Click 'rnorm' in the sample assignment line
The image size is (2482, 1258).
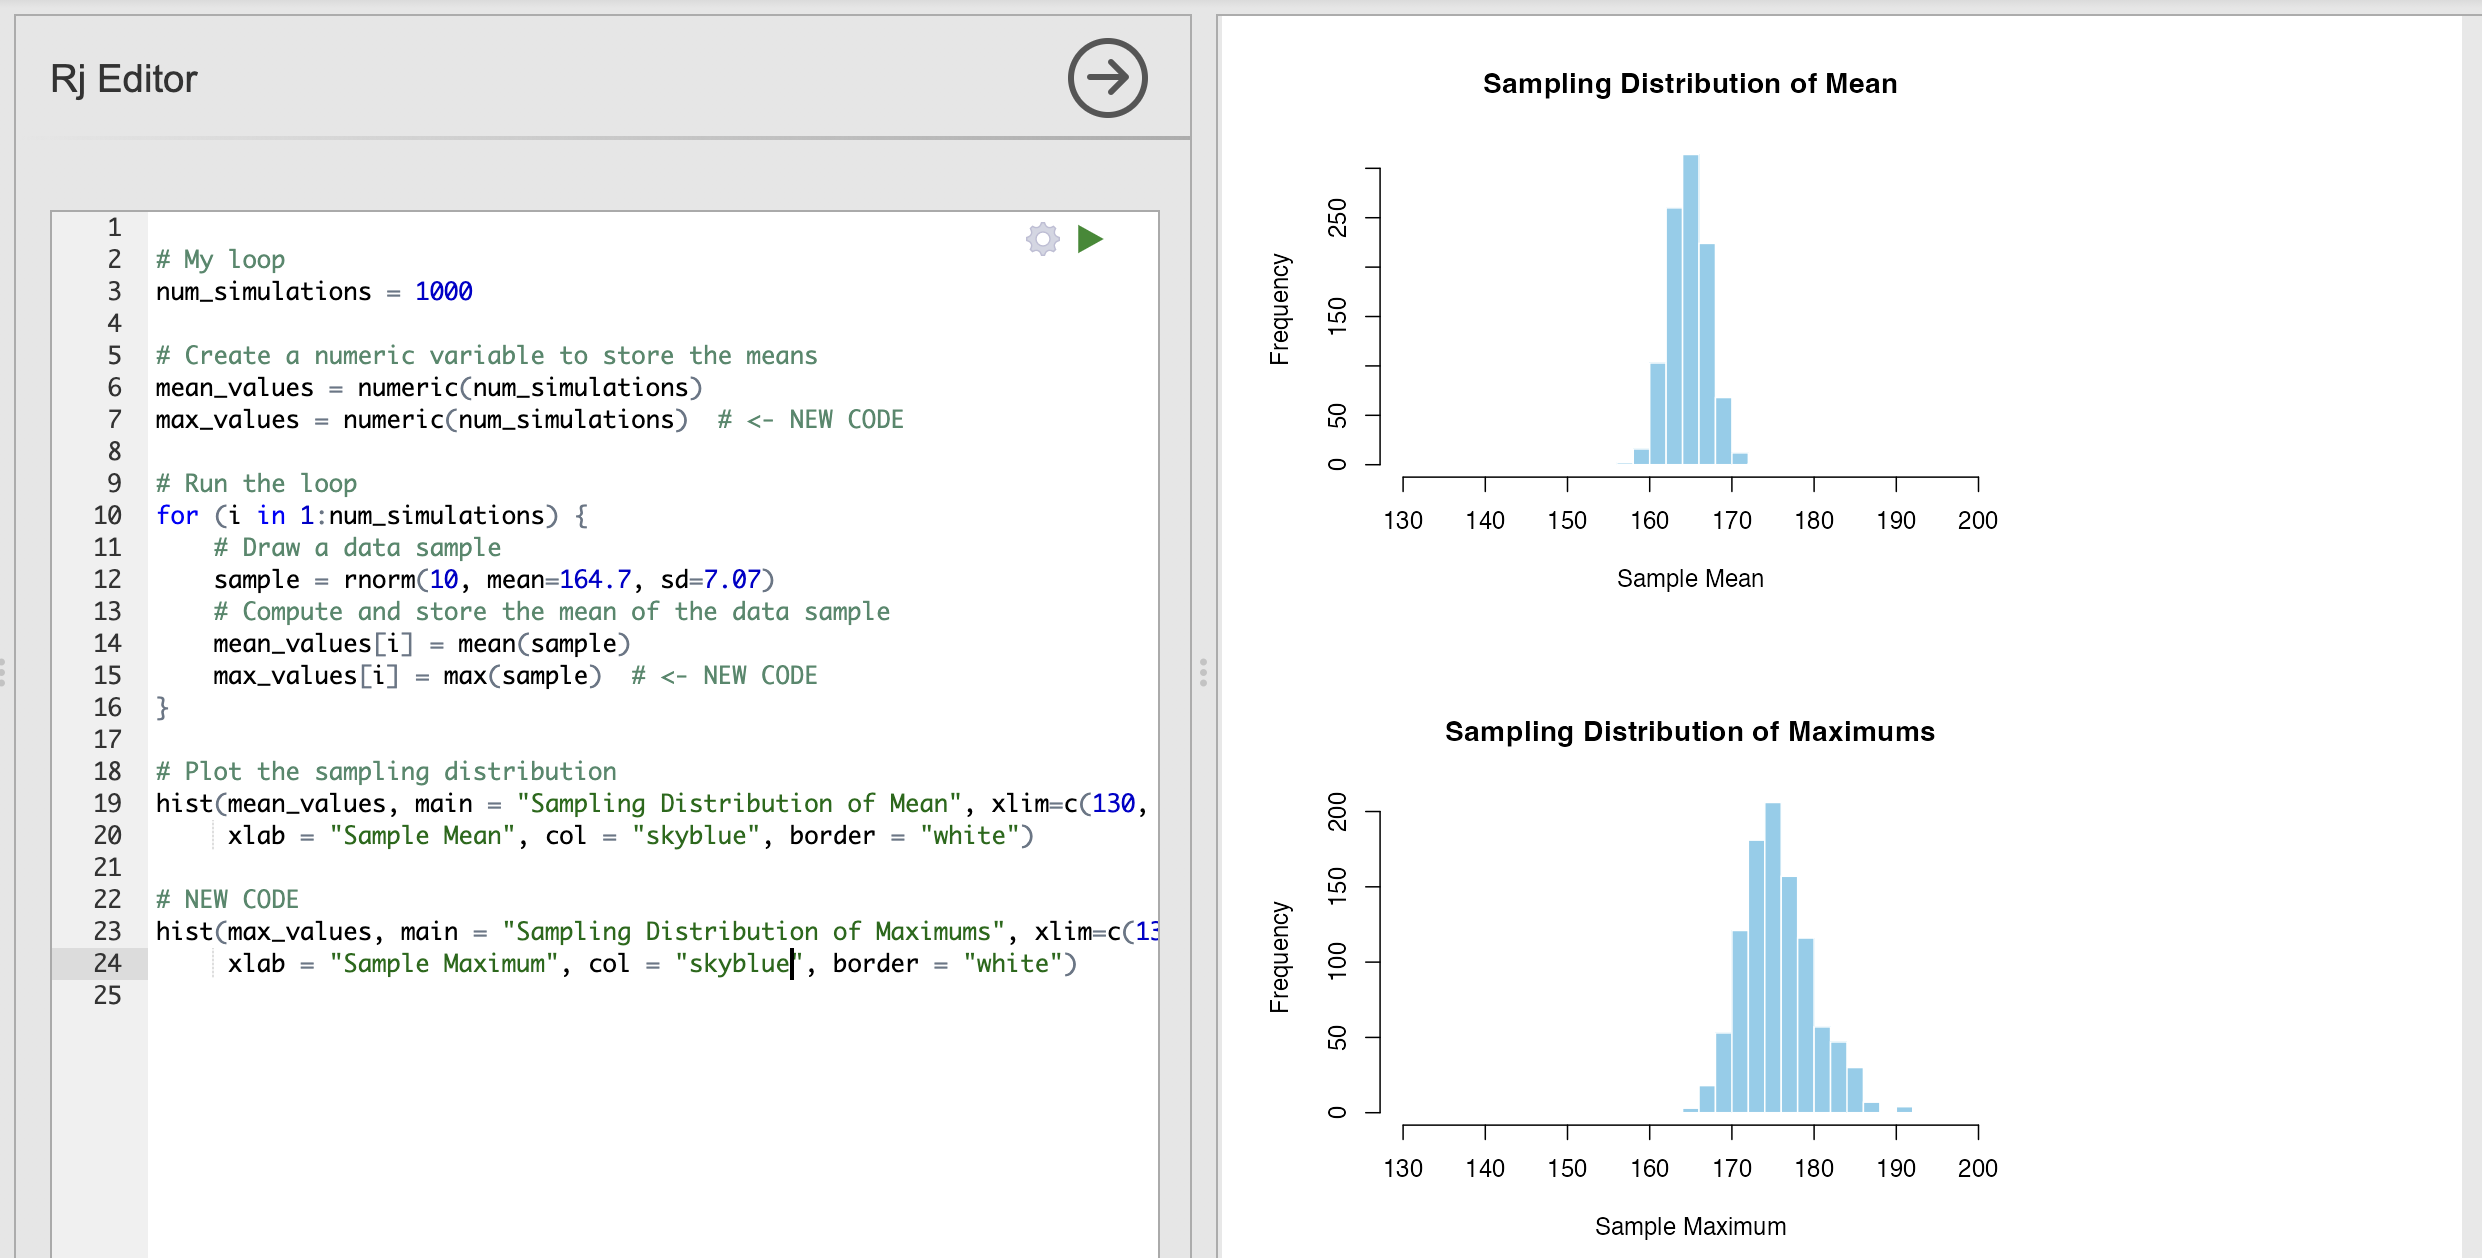[x=379, y=580]
